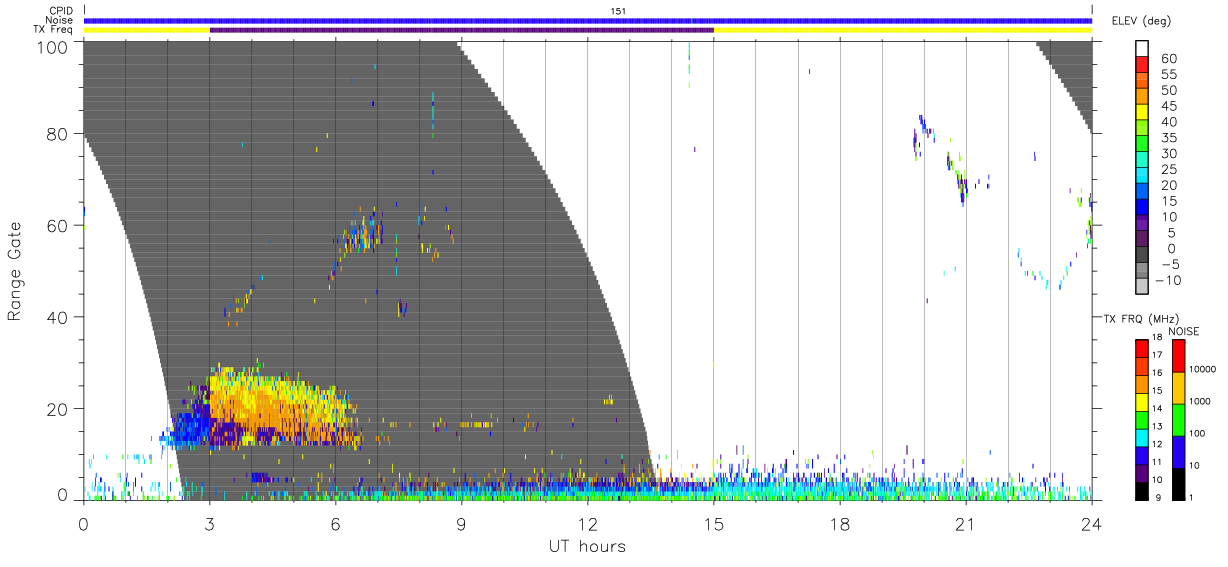The height and width of the screenshot is (567, 1228).
Task: Click the ELEV (deg) legend title
Action: [x=1141, y=20]
